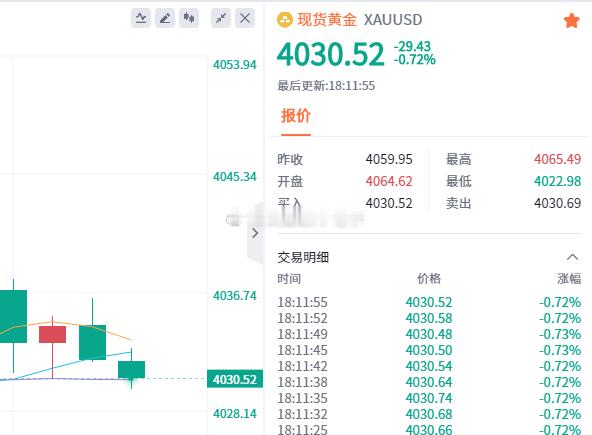This screenshot has height=435, width=592.
Task: Click the 18:11:38 trade row
Action: pos(429,382)
